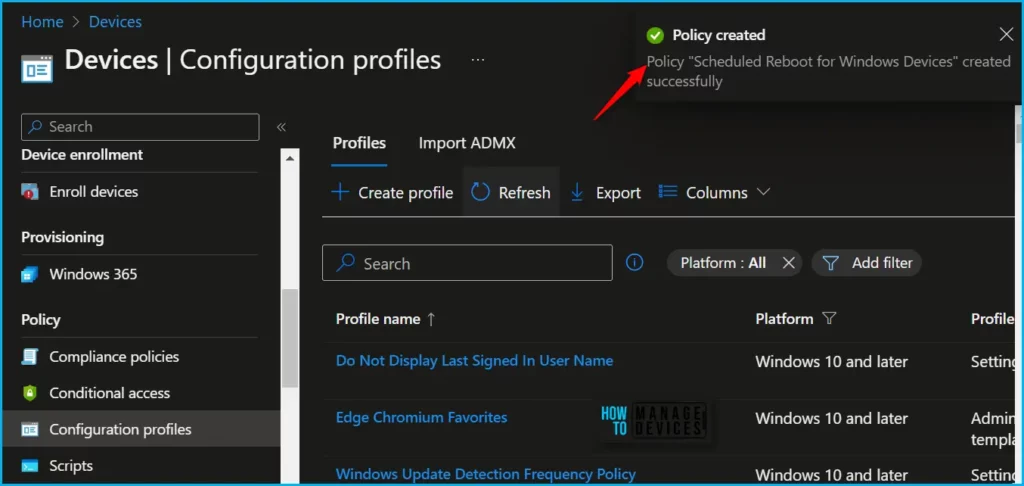Screen dimensions: 1024x486
Task: Click the Provisioning section heading
Action: coord(63,237)
